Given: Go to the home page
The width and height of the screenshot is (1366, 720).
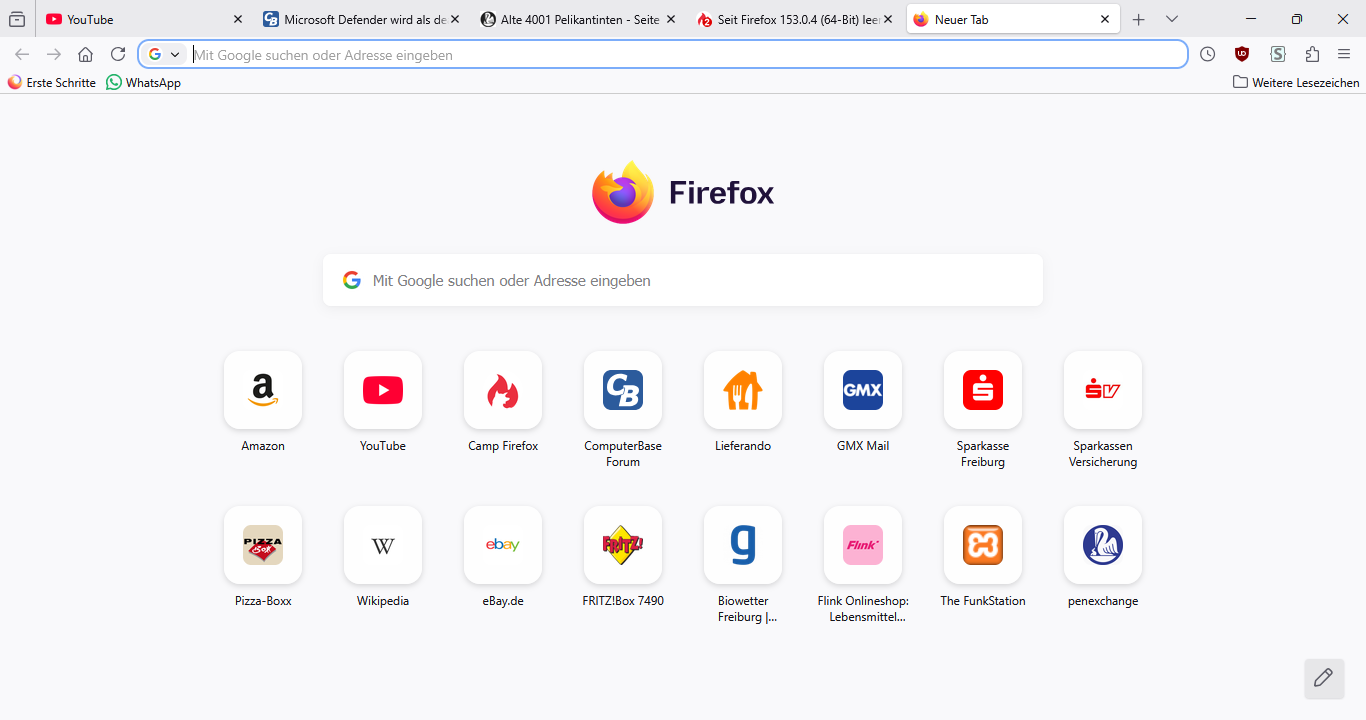Looking at the screenshot, I should point(86,54).
